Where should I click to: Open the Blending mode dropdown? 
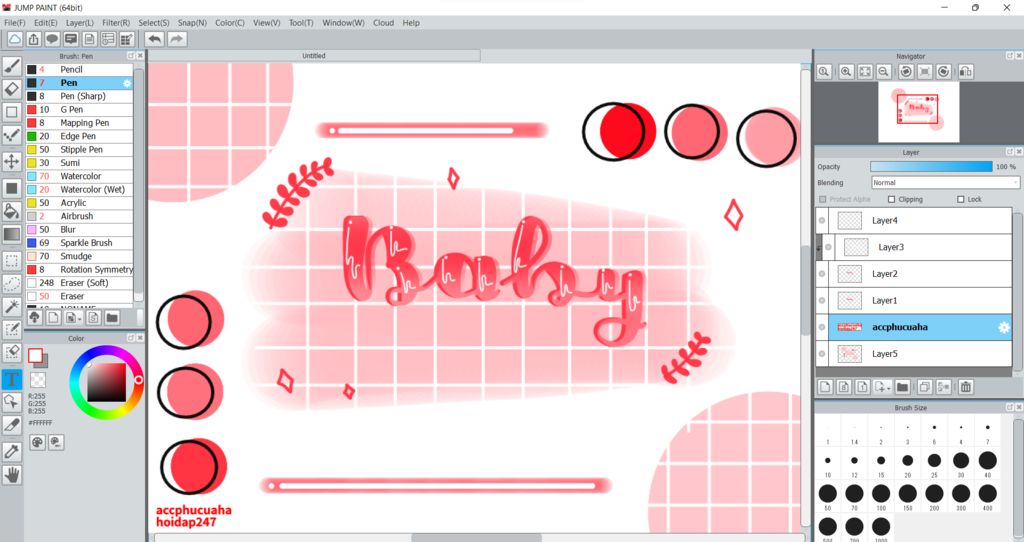coord(945,183)
